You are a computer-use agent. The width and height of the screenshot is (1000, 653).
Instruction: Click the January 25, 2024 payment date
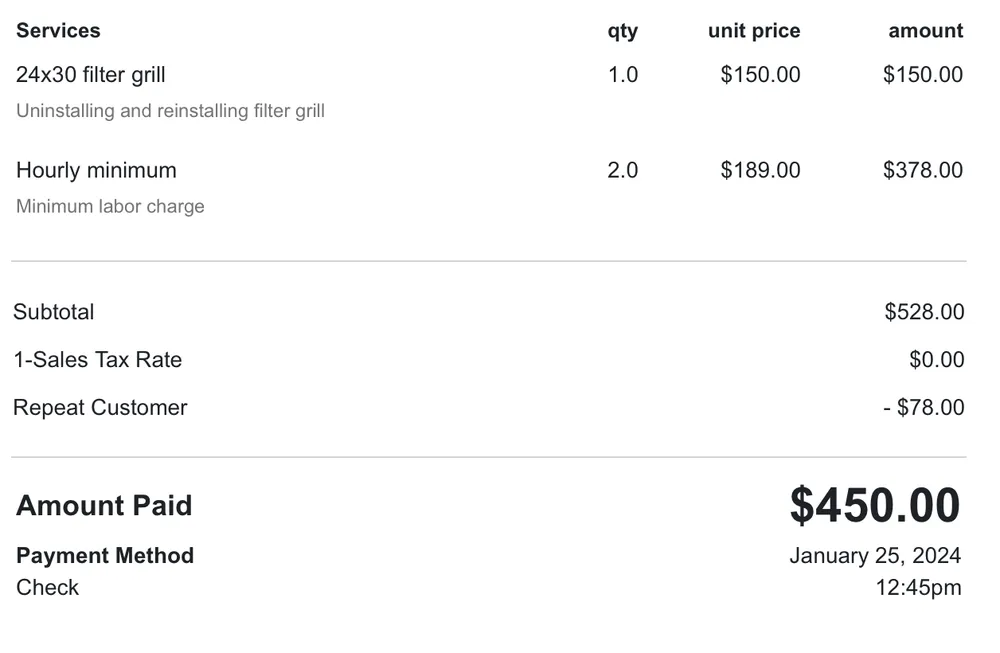point(874,556)
